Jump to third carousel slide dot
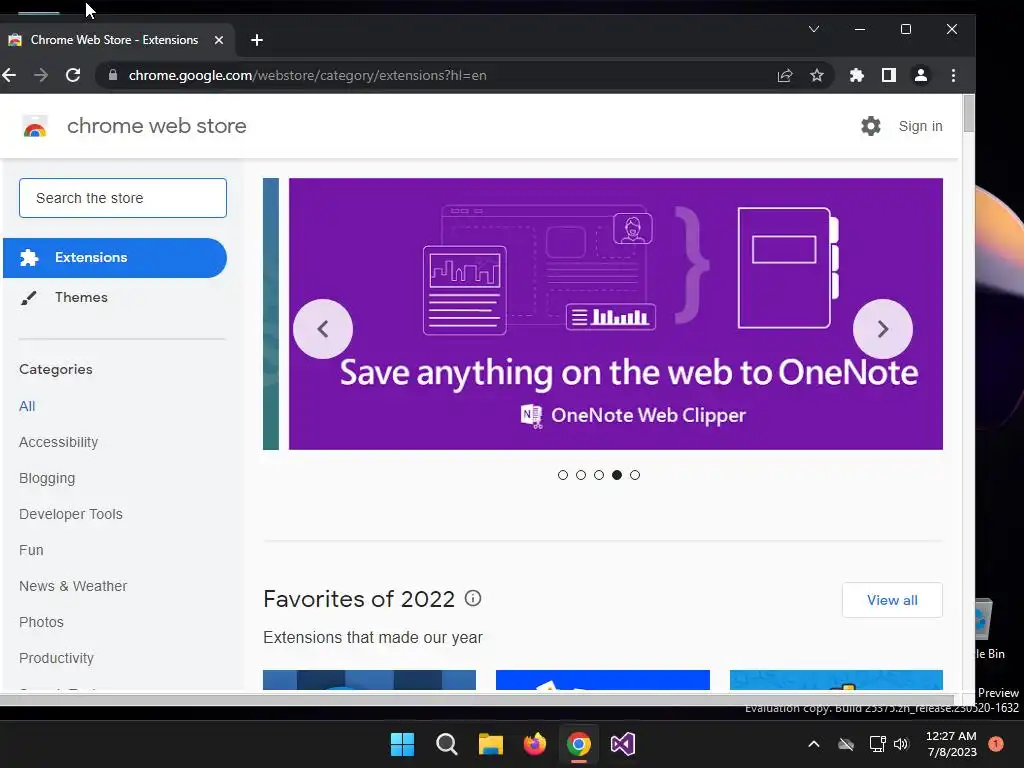 pyautogui.click(x=599, y=475)
